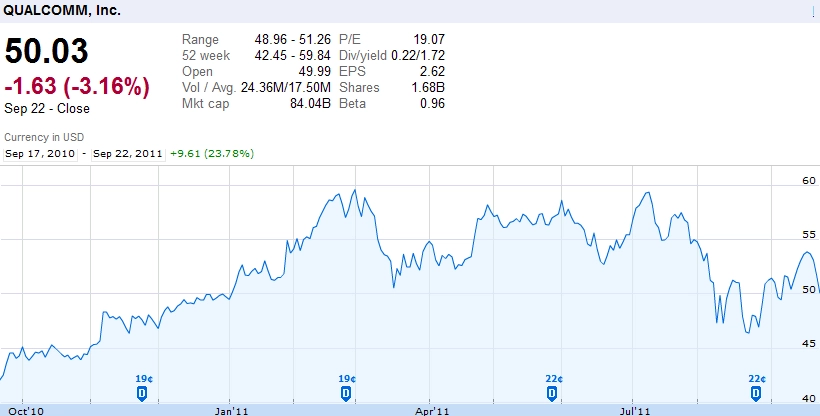Screen dimensions: 820x416
Task: Click the current price 50.03
Action: click(47, 51)
